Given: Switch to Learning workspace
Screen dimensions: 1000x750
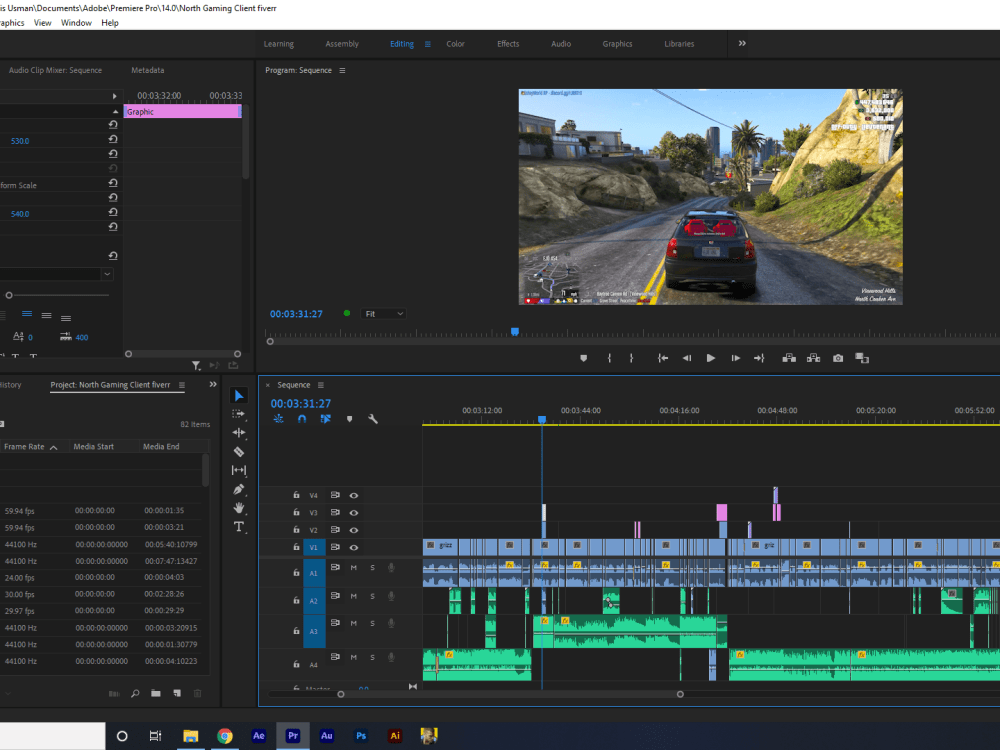Looking at the screenshot, I should point(279,44).
